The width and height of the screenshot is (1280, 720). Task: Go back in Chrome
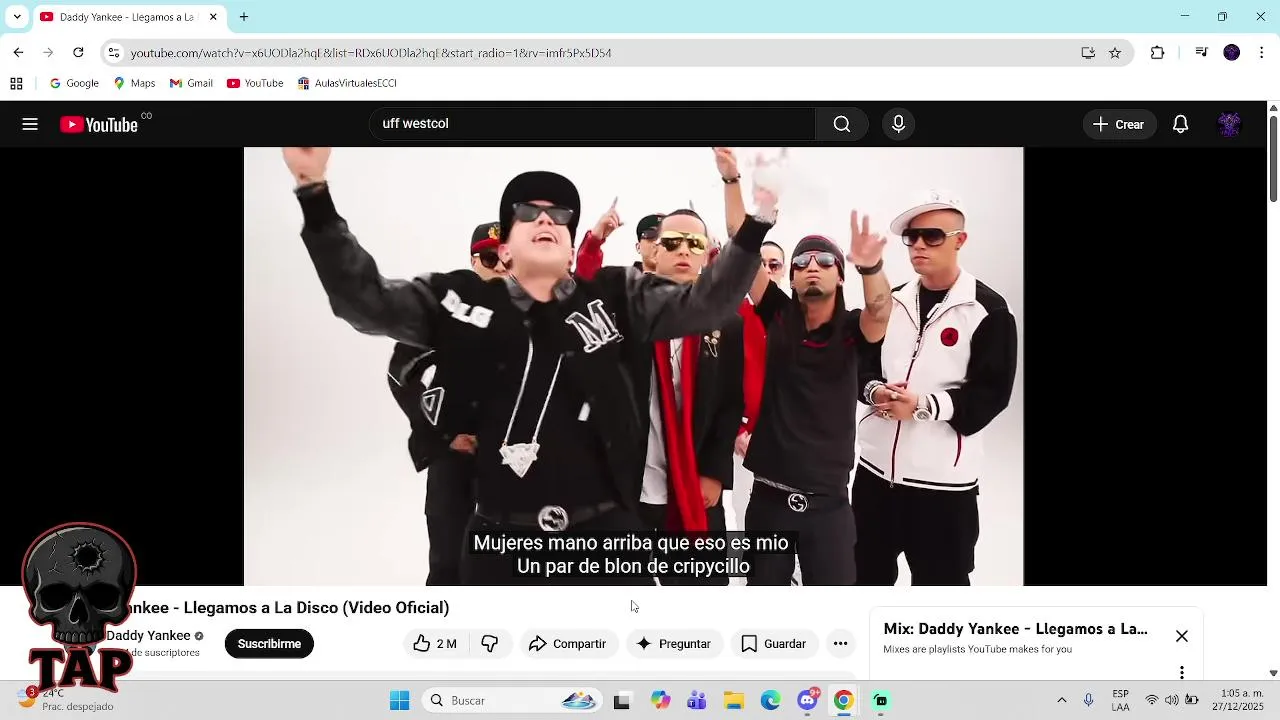point(18,52)
